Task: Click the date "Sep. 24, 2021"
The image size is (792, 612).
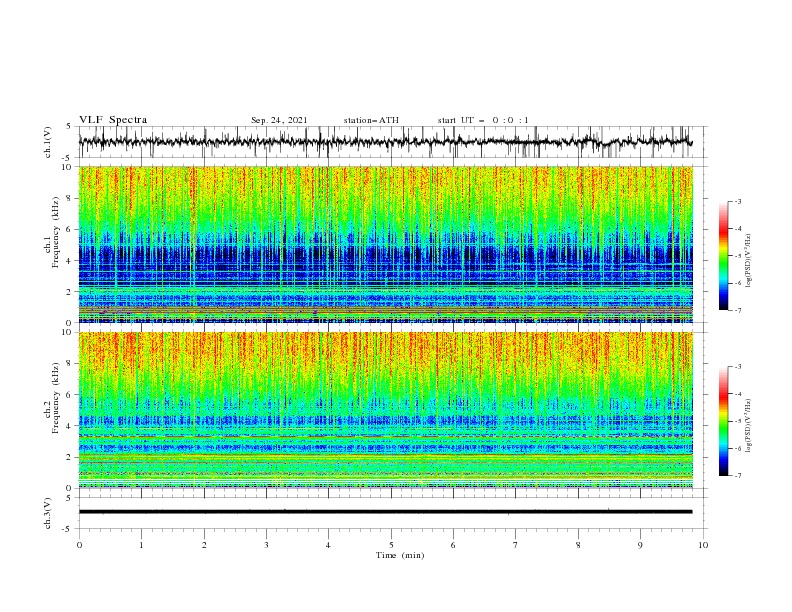Action: 279,120
